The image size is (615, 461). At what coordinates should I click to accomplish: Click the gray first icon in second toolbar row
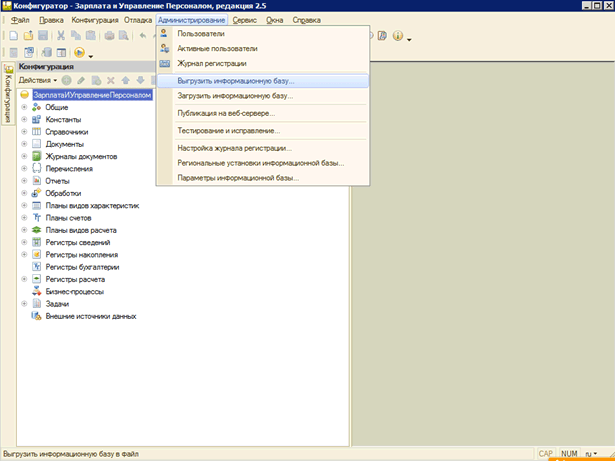point(13,52)
